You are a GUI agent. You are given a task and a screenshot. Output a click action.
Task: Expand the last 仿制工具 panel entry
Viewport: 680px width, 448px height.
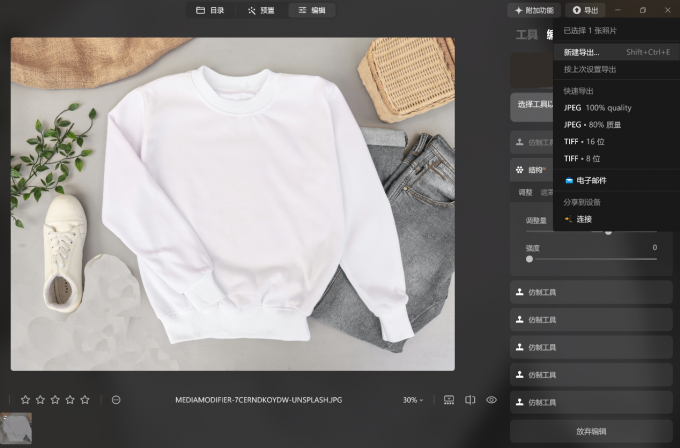(x=590, y=402)
